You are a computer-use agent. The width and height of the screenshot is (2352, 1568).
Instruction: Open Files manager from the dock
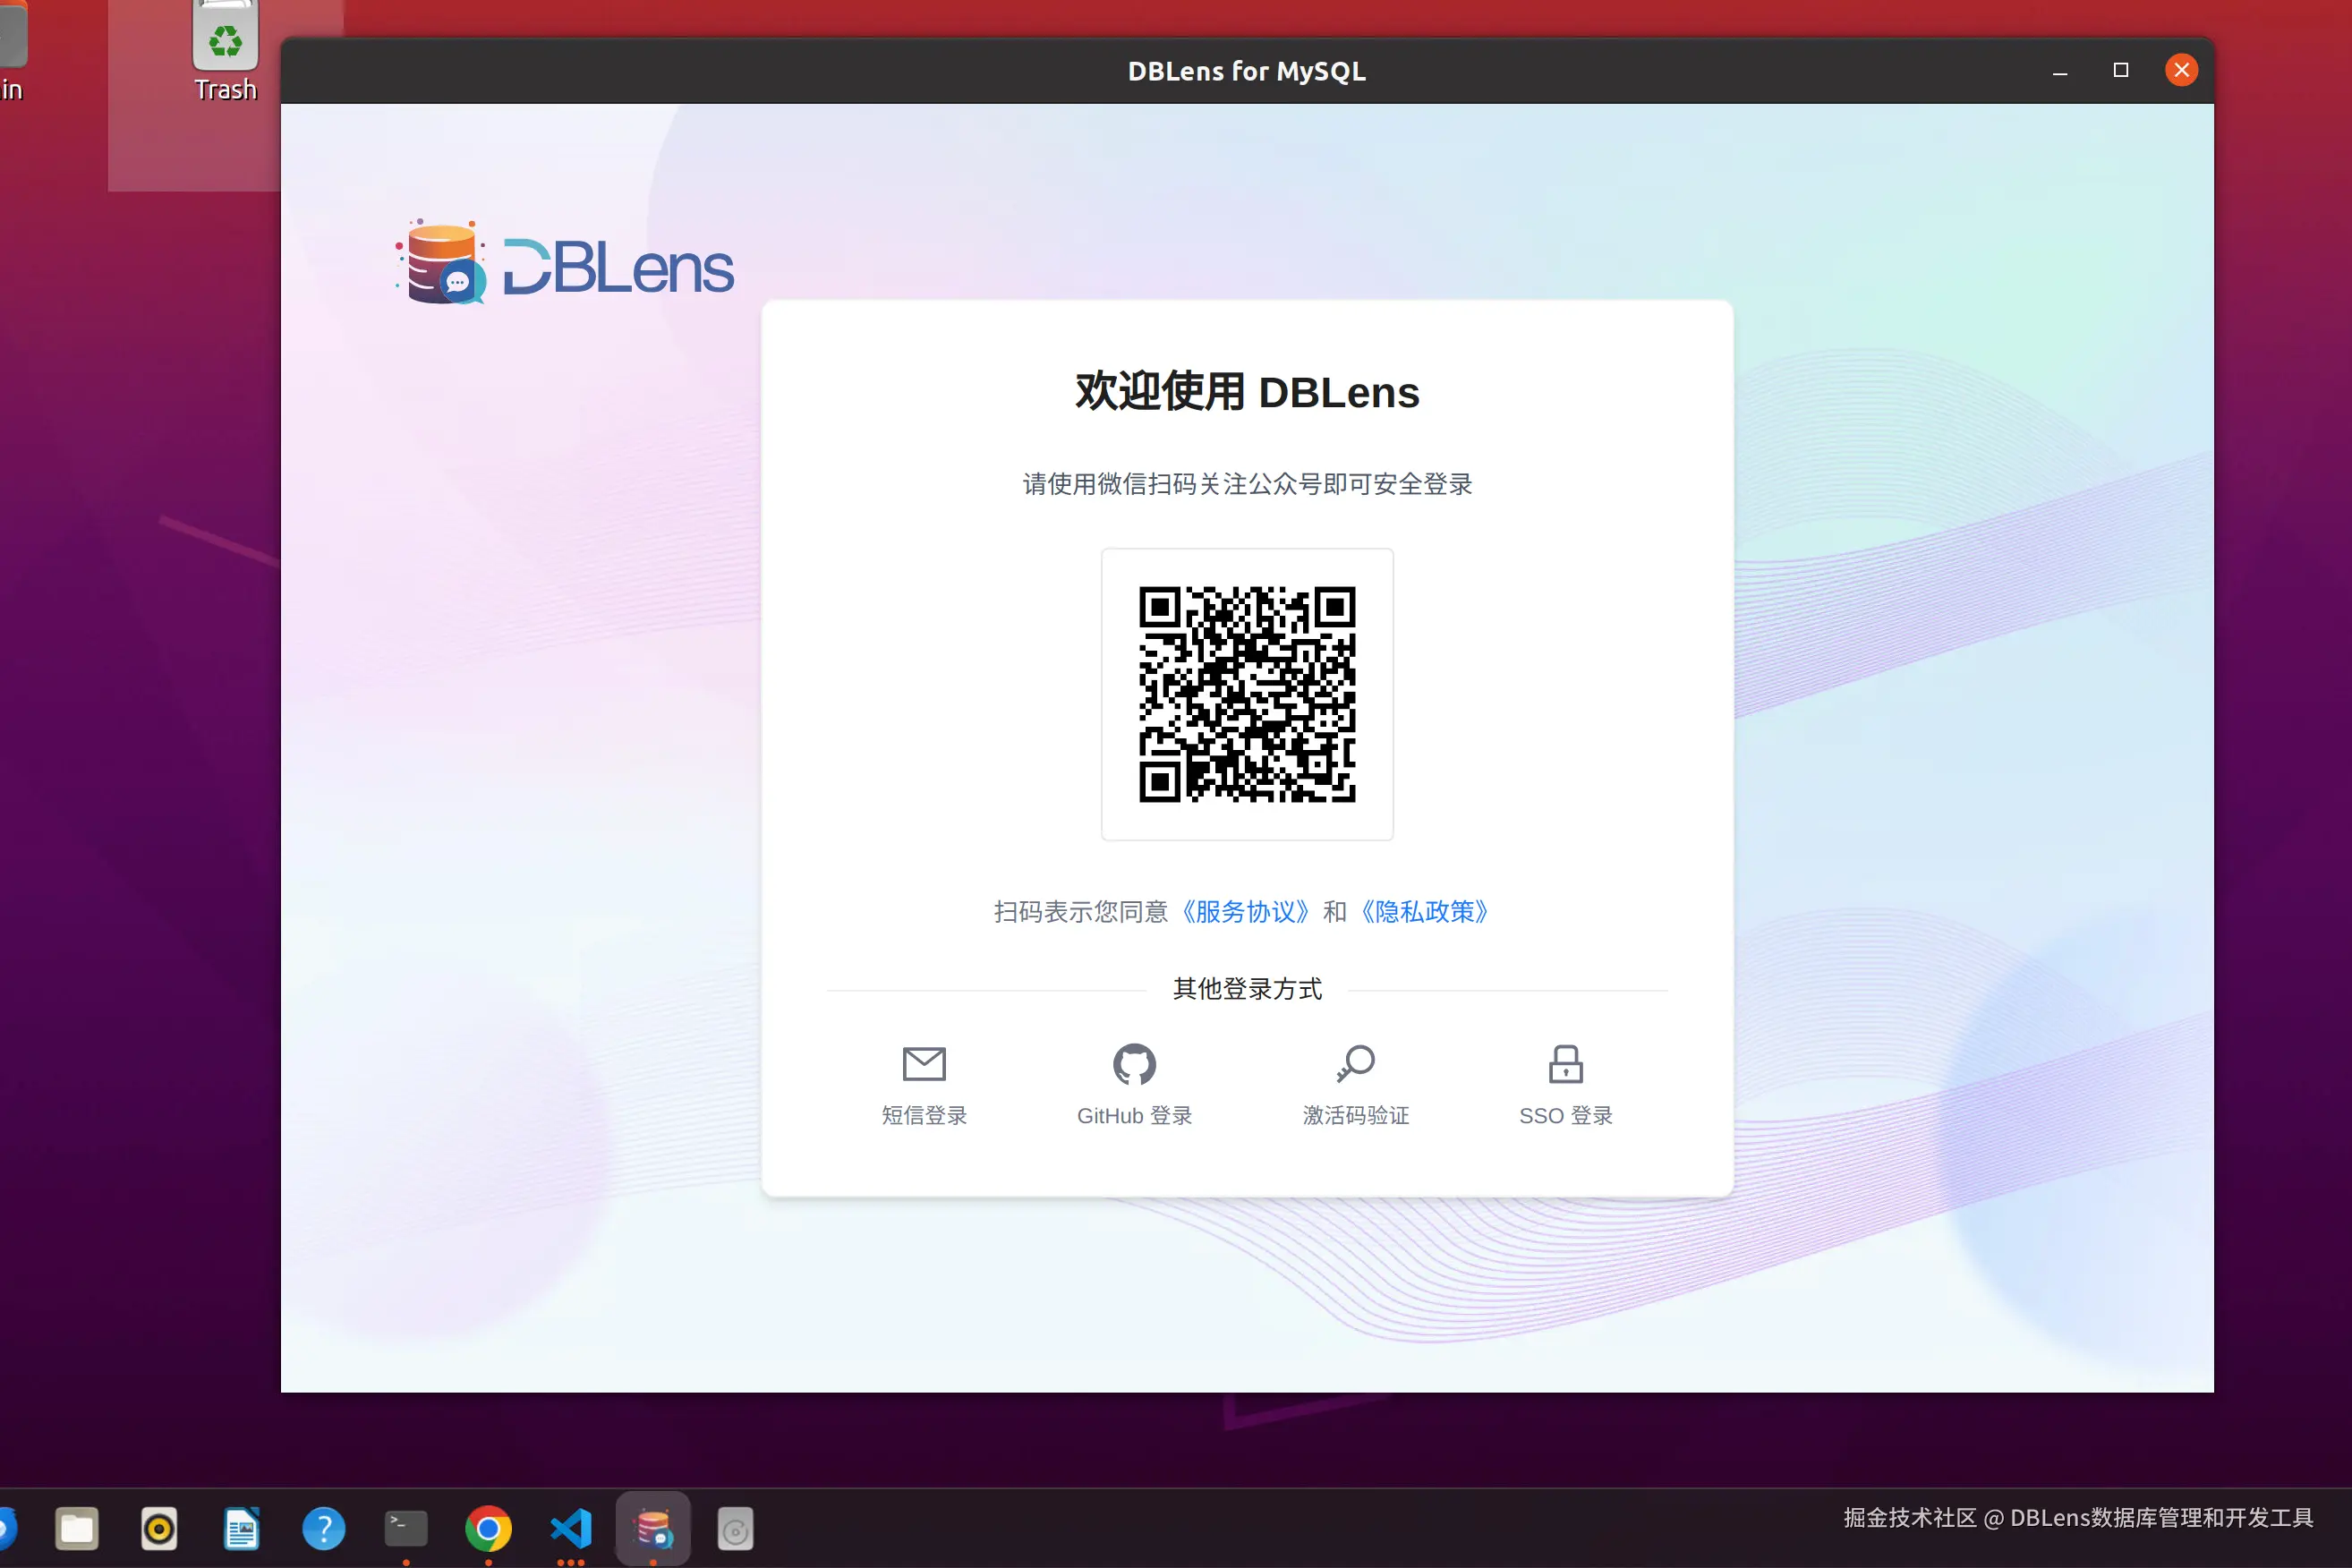click(77, 1528)
